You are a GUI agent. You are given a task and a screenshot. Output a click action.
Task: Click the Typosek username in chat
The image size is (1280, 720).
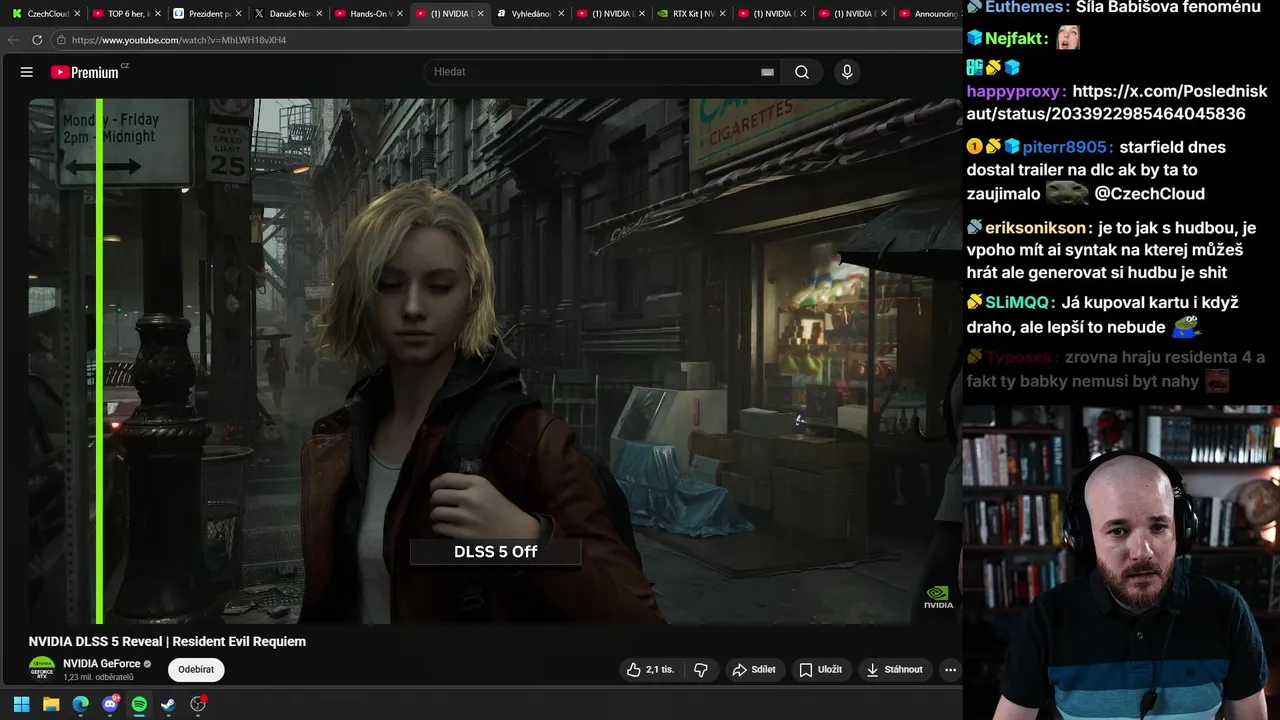pyautogui.click(x=1019, y=357)
